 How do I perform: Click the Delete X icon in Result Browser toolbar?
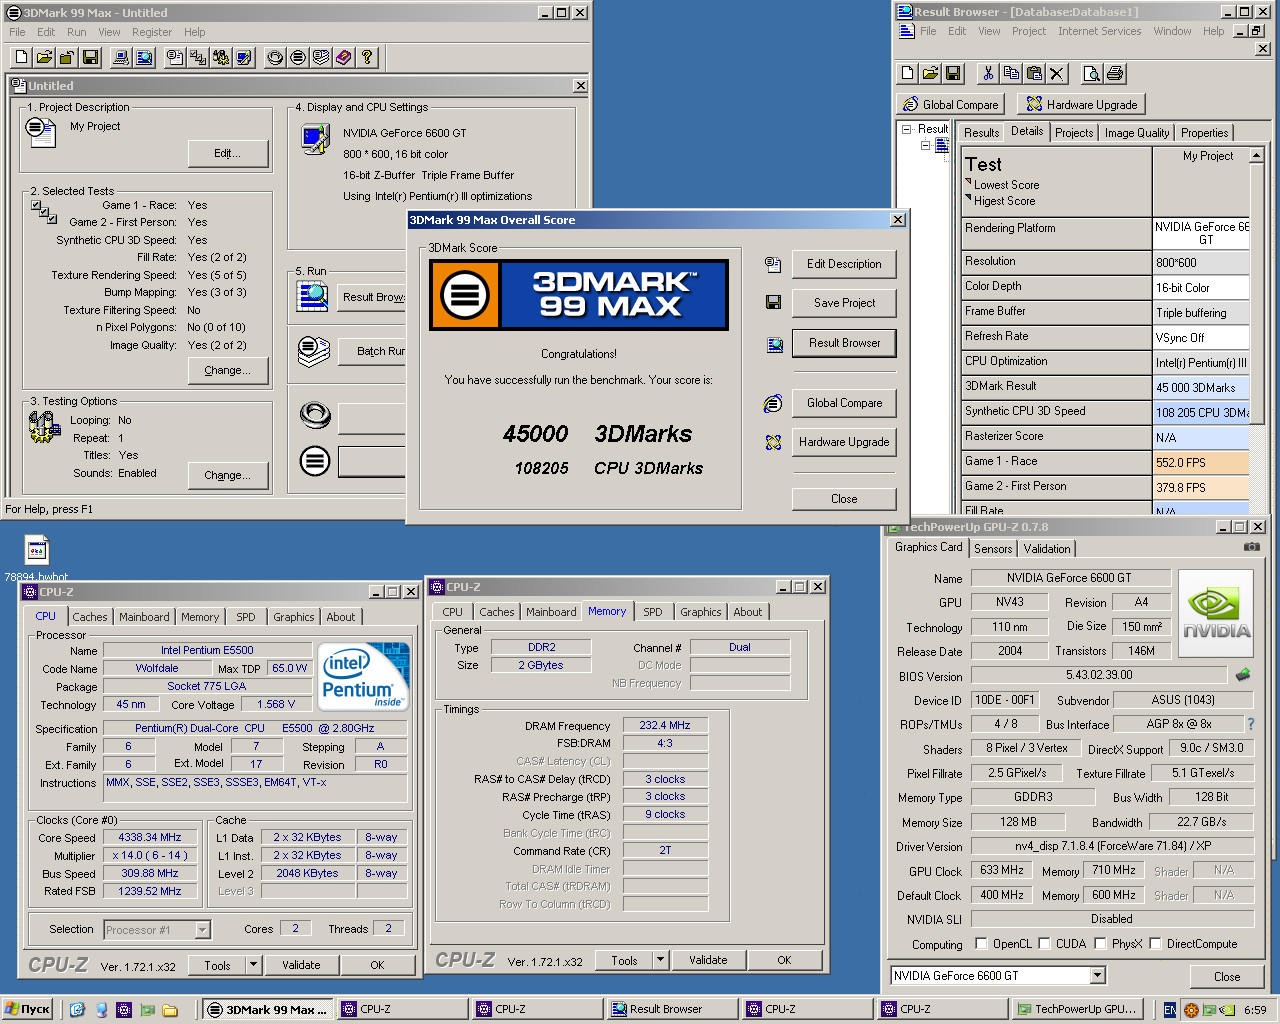[x=1057, y=73]
